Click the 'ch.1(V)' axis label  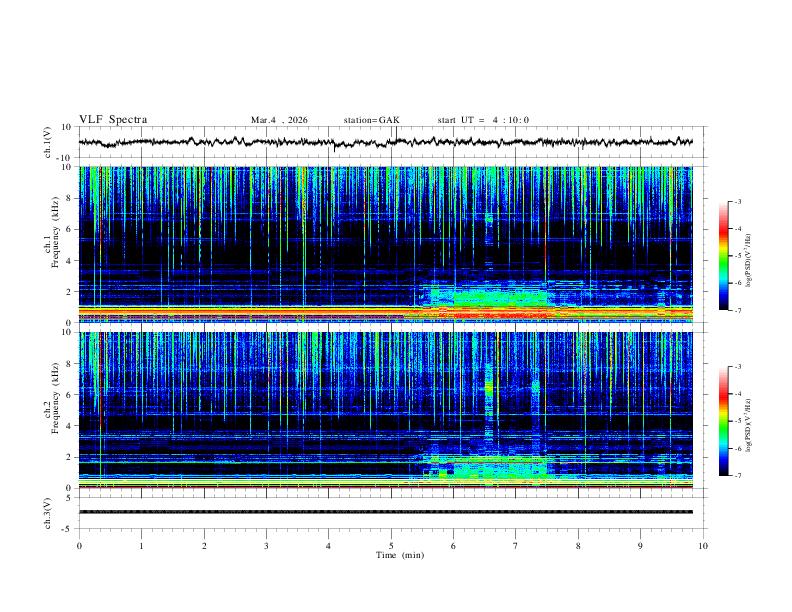pyautogui.click(x=48, y=142)
